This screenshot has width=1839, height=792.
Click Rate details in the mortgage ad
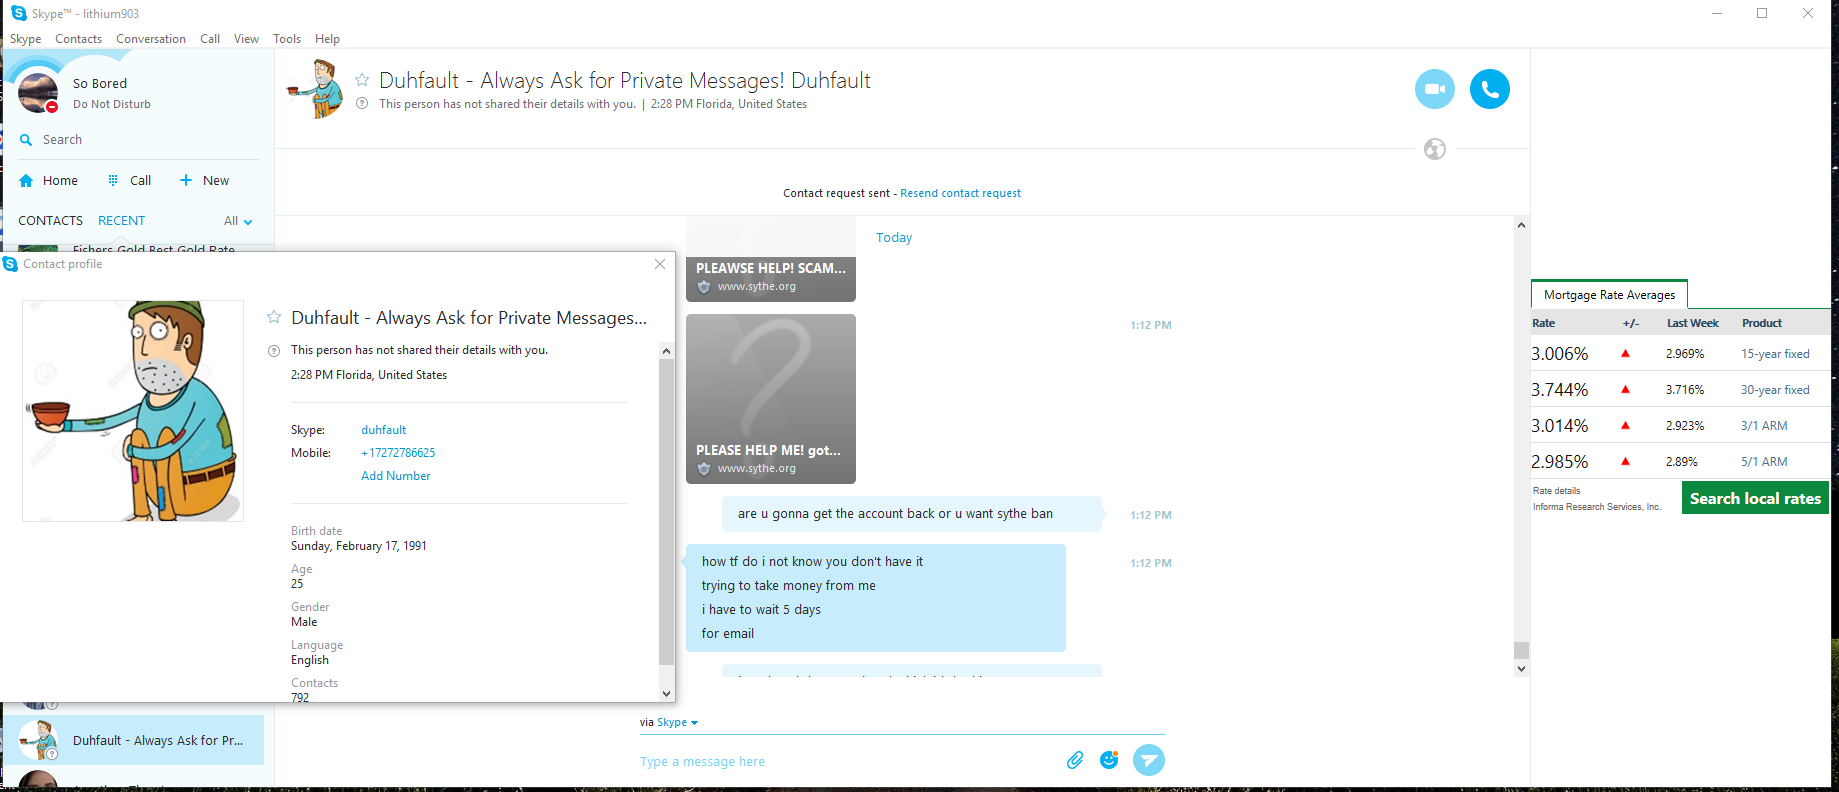point(1557,491)
